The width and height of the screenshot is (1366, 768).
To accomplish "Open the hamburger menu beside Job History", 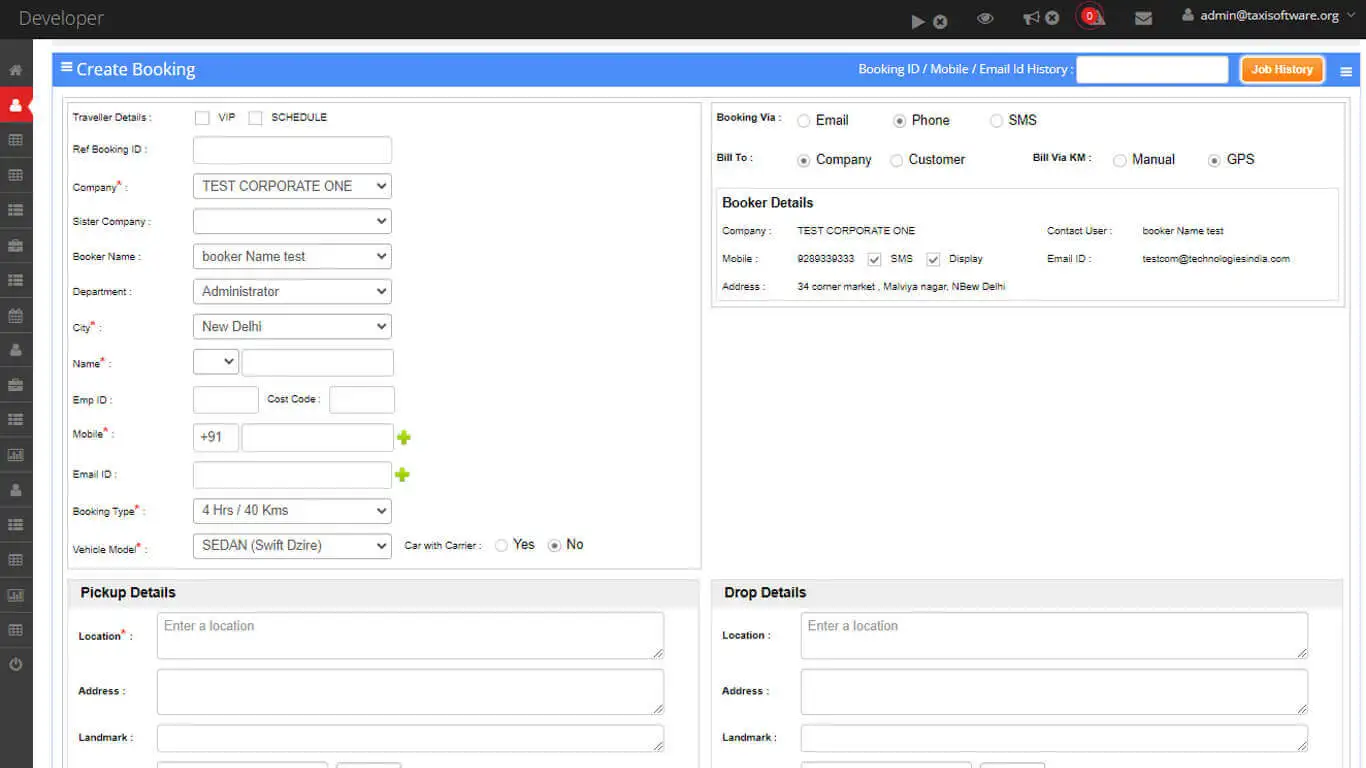I will [x=1346, y=72].
